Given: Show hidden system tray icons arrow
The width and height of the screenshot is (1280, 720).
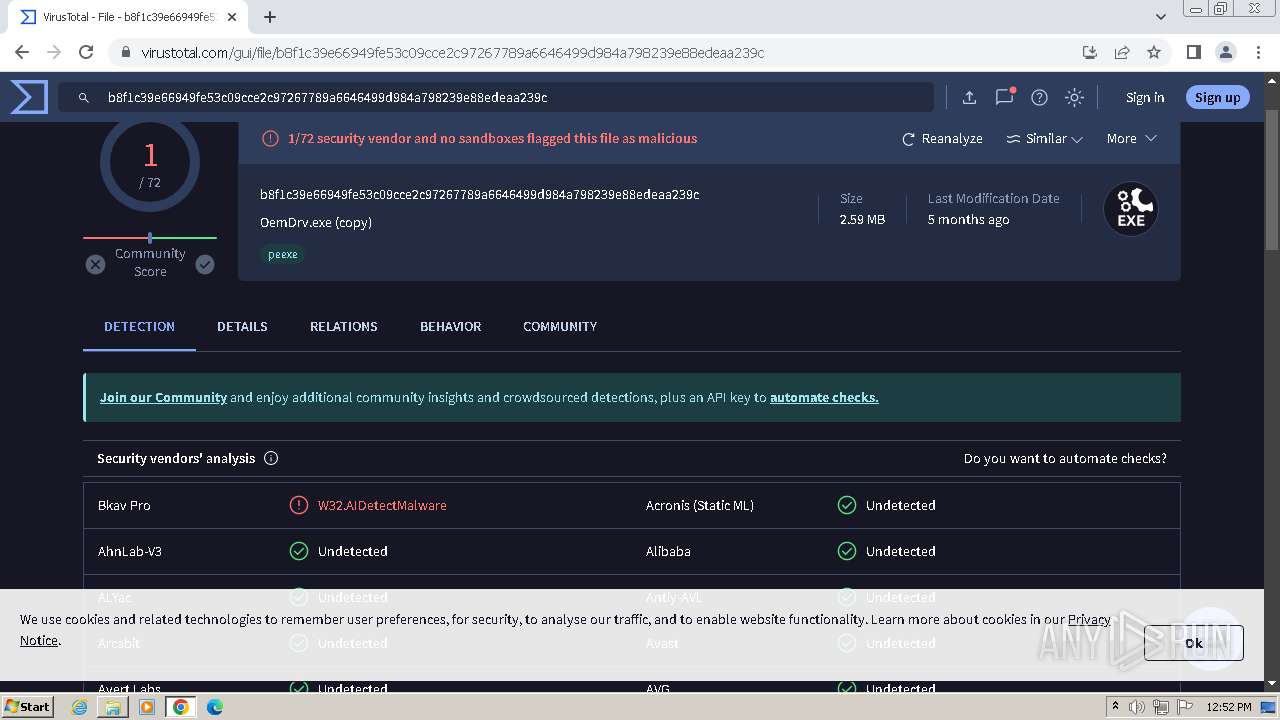Looking at the screenshot, I should coord(1115,707).
